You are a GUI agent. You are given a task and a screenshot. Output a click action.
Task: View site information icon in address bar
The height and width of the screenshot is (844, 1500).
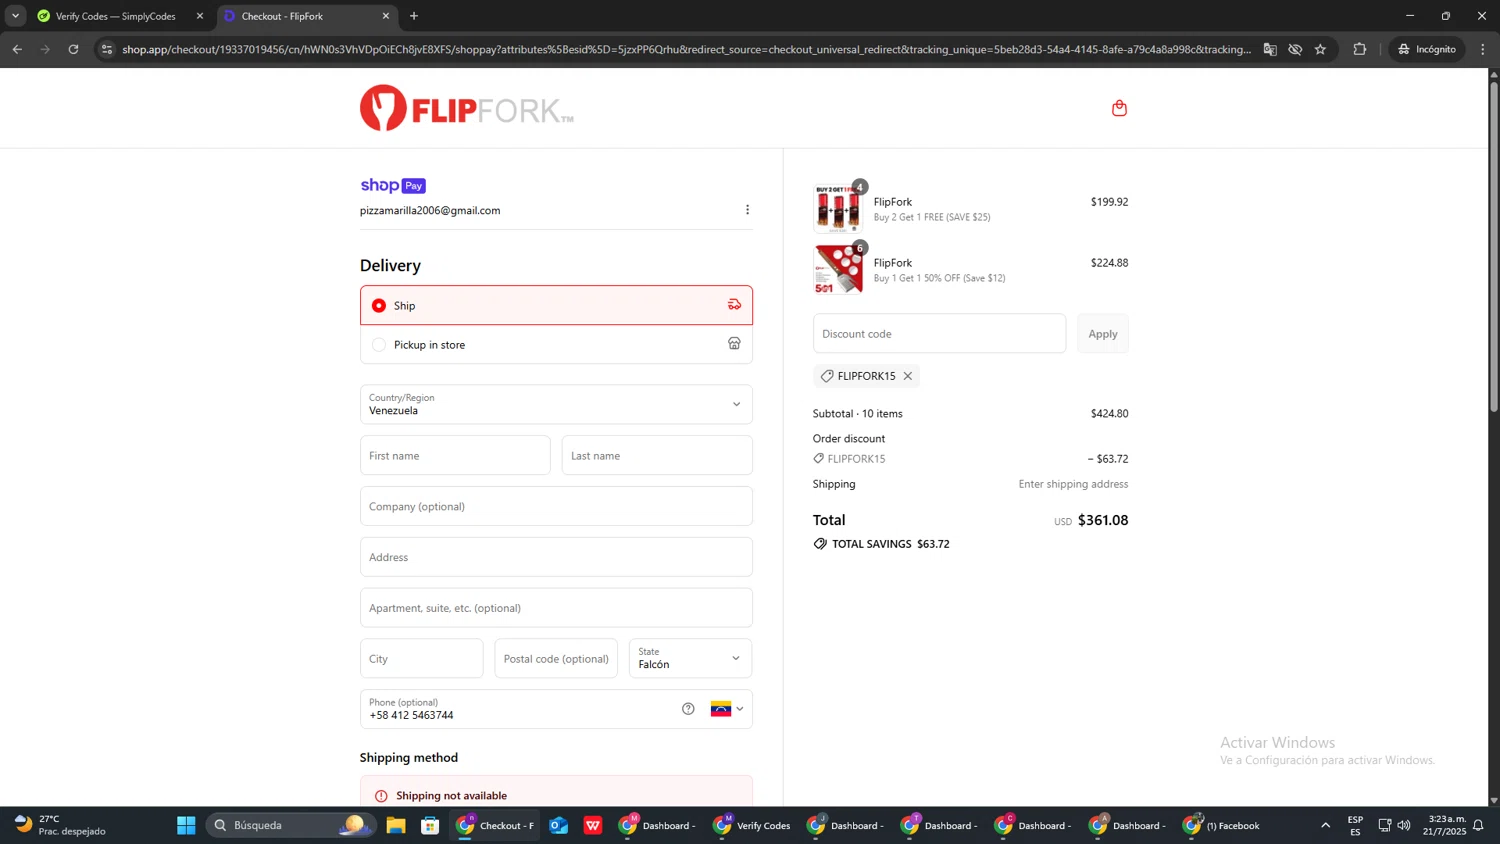point(107,49)
